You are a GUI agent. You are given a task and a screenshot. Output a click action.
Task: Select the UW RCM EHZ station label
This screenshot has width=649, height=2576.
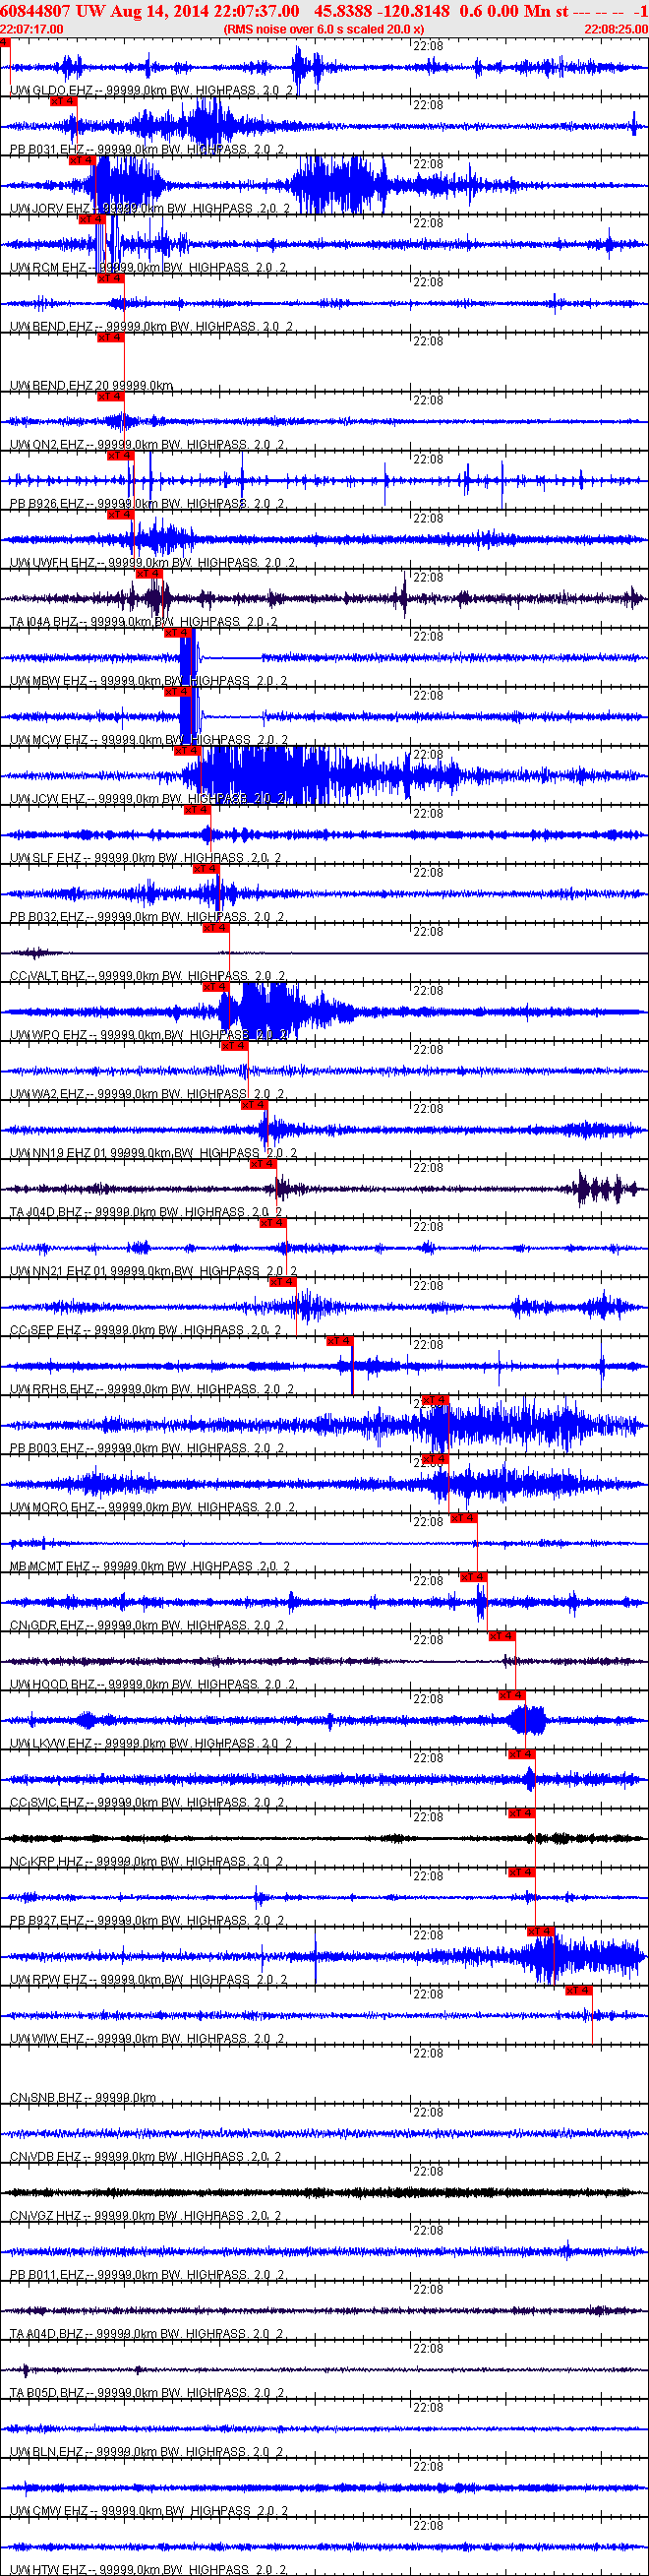pyautogui.click(x=148, y=267)
